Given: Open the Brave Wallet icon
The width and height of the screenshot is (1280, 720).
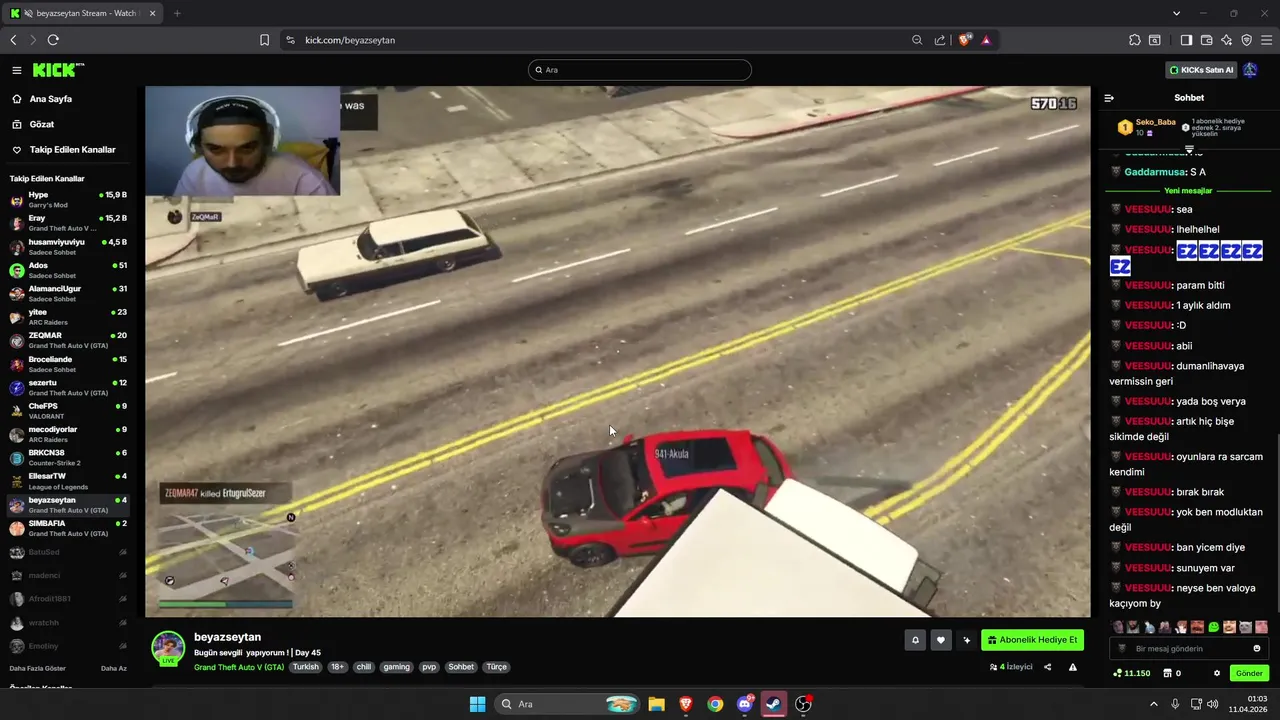Looking at the screenshot, I should click(1206, 40).
